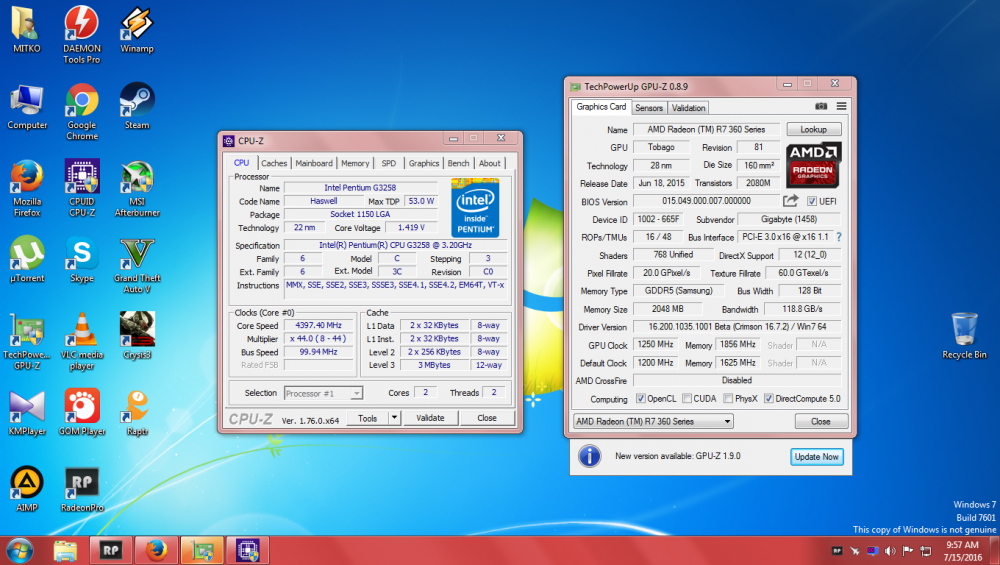Open Winamp desktop shortcut
The image size is (1000, 565).
coord(136,29)
